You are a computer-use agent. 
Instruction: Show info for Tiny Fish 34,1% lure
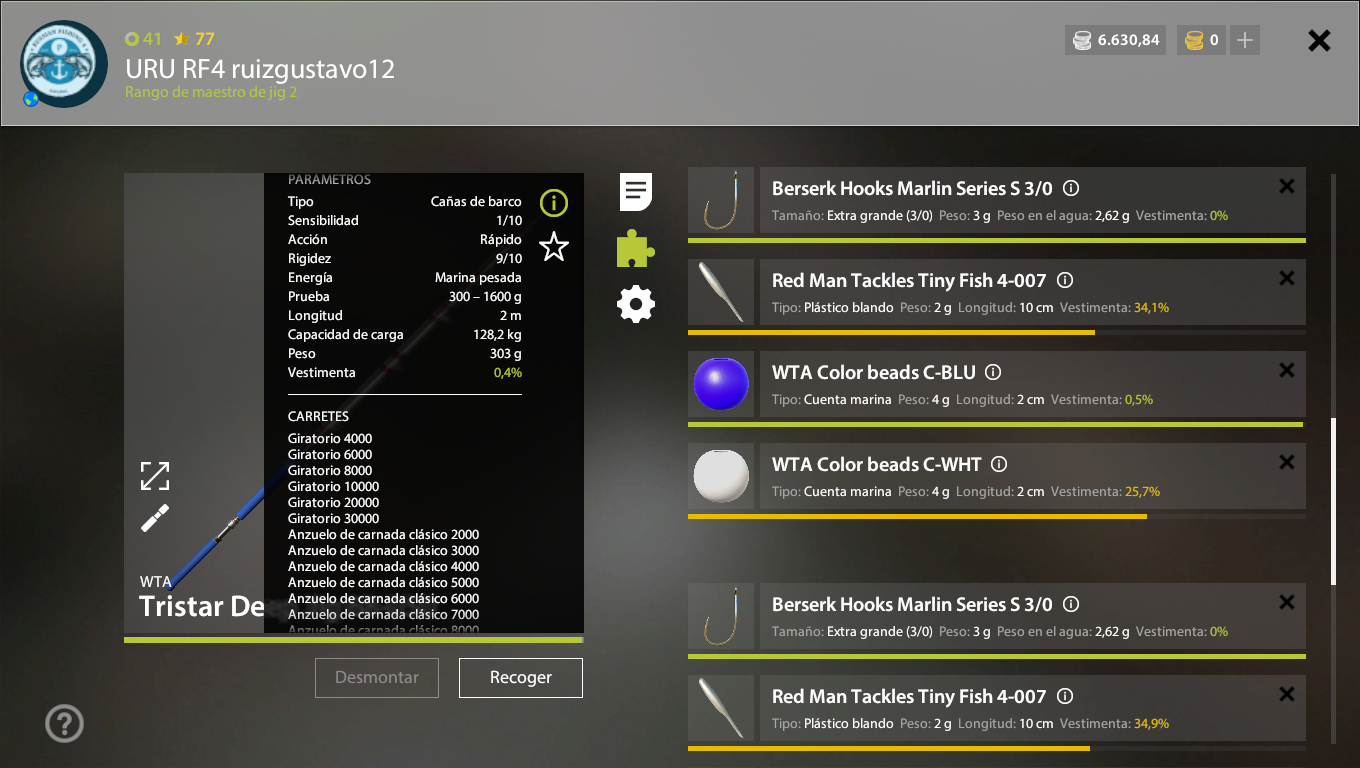1065,280
